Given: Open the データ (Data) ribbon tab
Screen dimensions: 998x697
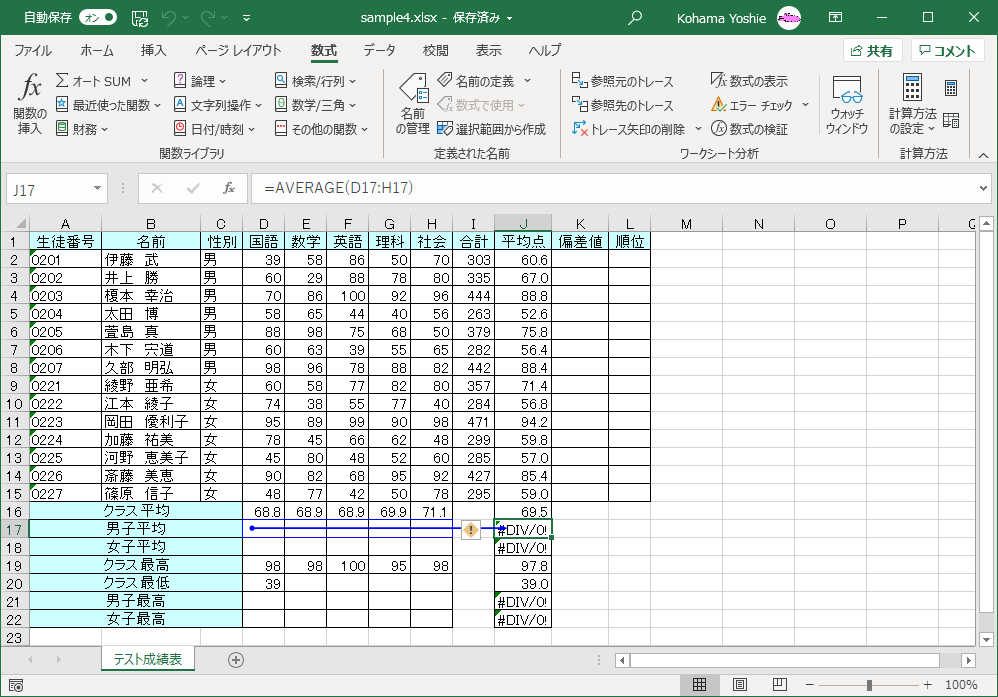Looking at the screenshot, I should pyautogui.click(x=379, y=51).
